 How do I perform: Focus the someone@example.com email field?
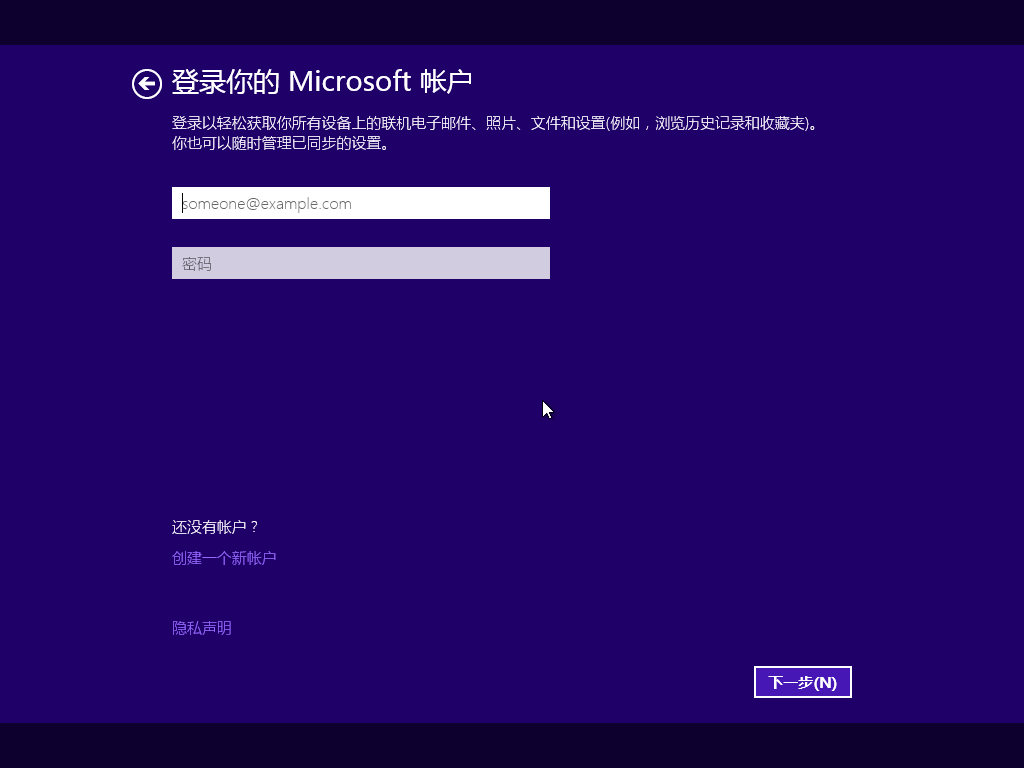360,203
